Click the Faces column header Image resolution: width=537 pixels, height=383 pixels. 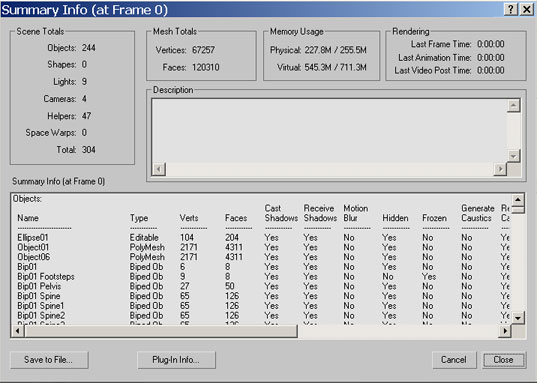coord(236,218)
